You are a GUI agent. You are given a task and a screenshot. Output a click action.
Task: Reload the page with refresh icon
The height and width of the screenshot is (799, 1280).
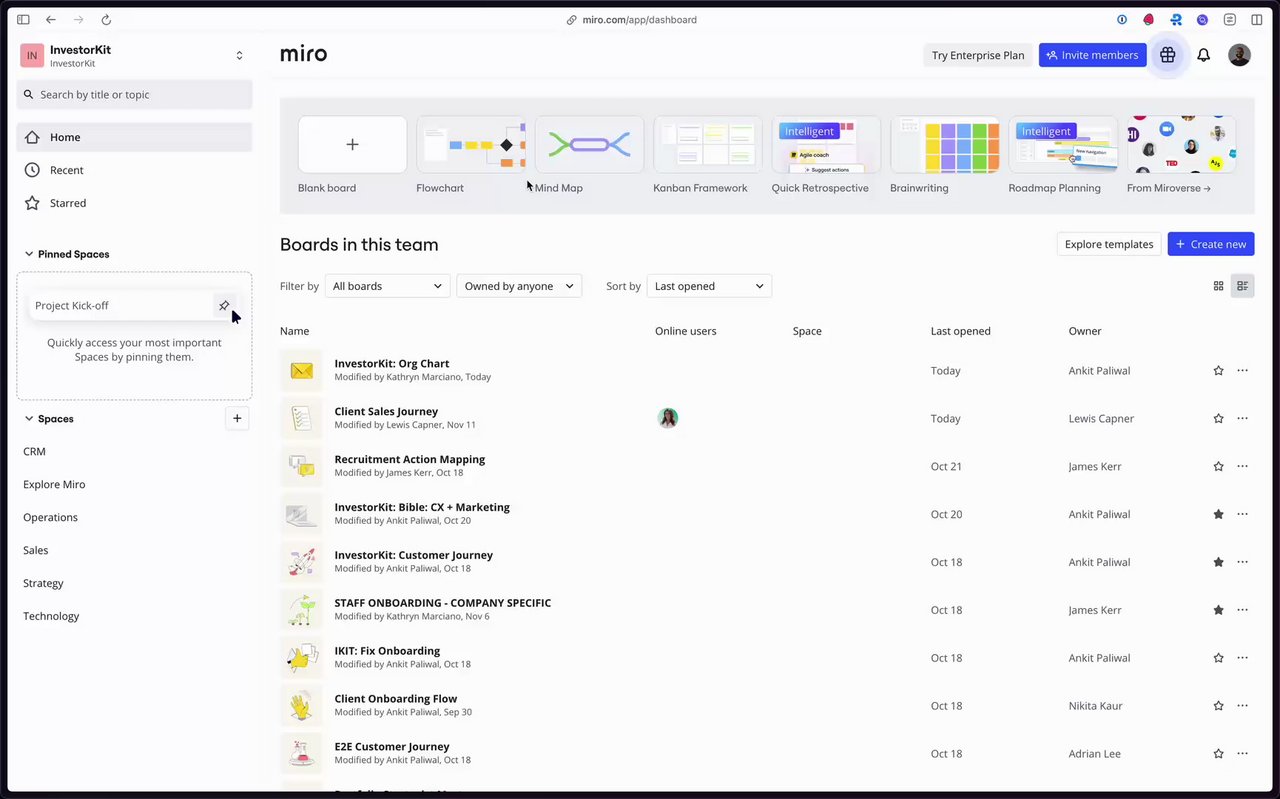[106, 19]
